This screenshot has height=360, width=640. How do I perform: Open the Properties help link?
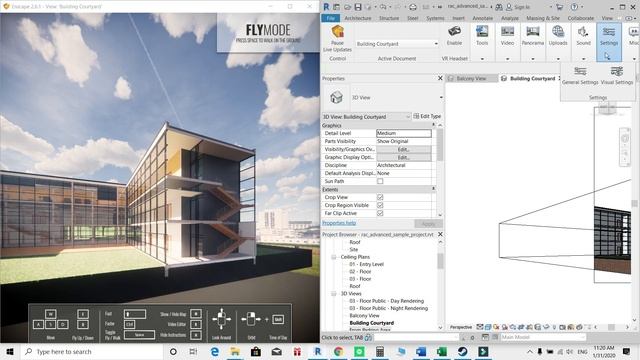(339, 223)
